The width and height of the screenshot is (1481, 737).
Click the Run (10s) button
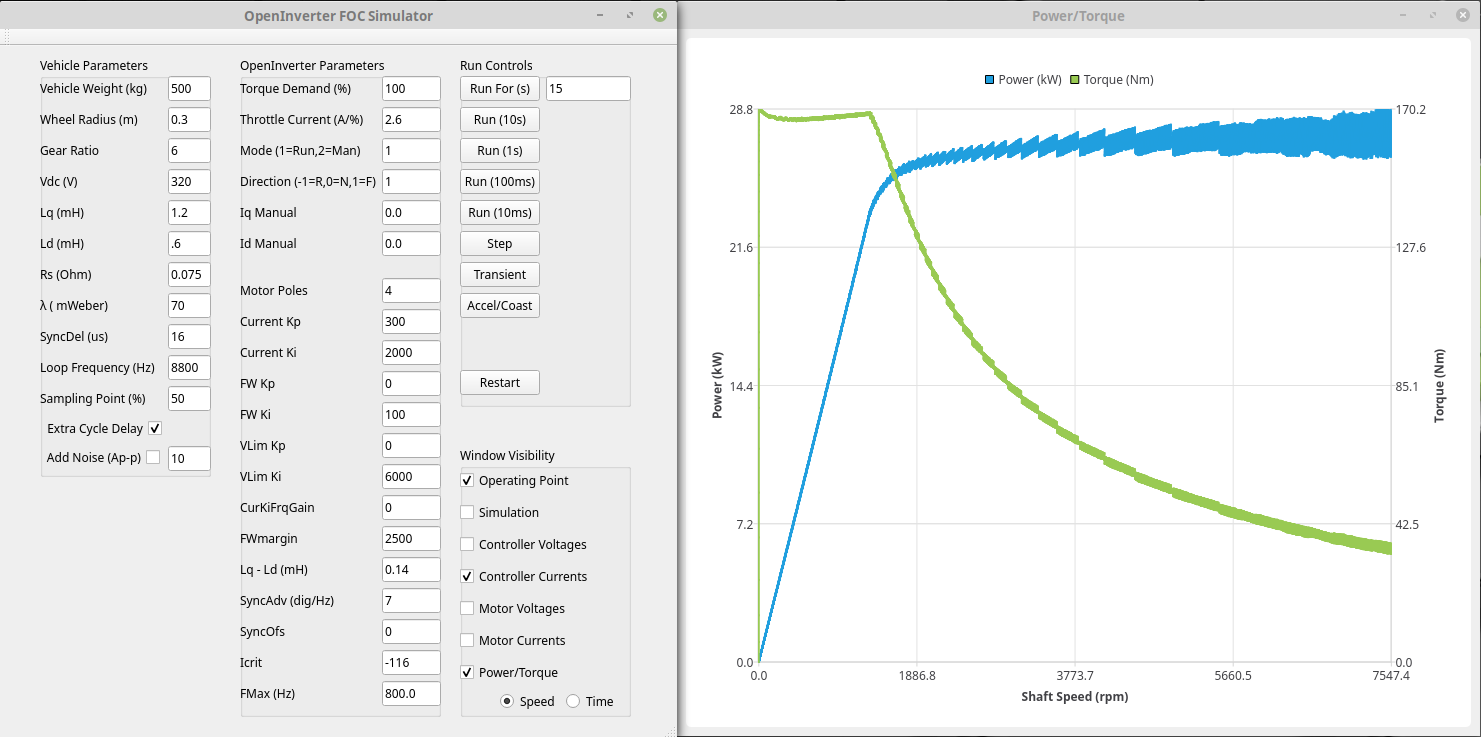(x=499, y=120)
